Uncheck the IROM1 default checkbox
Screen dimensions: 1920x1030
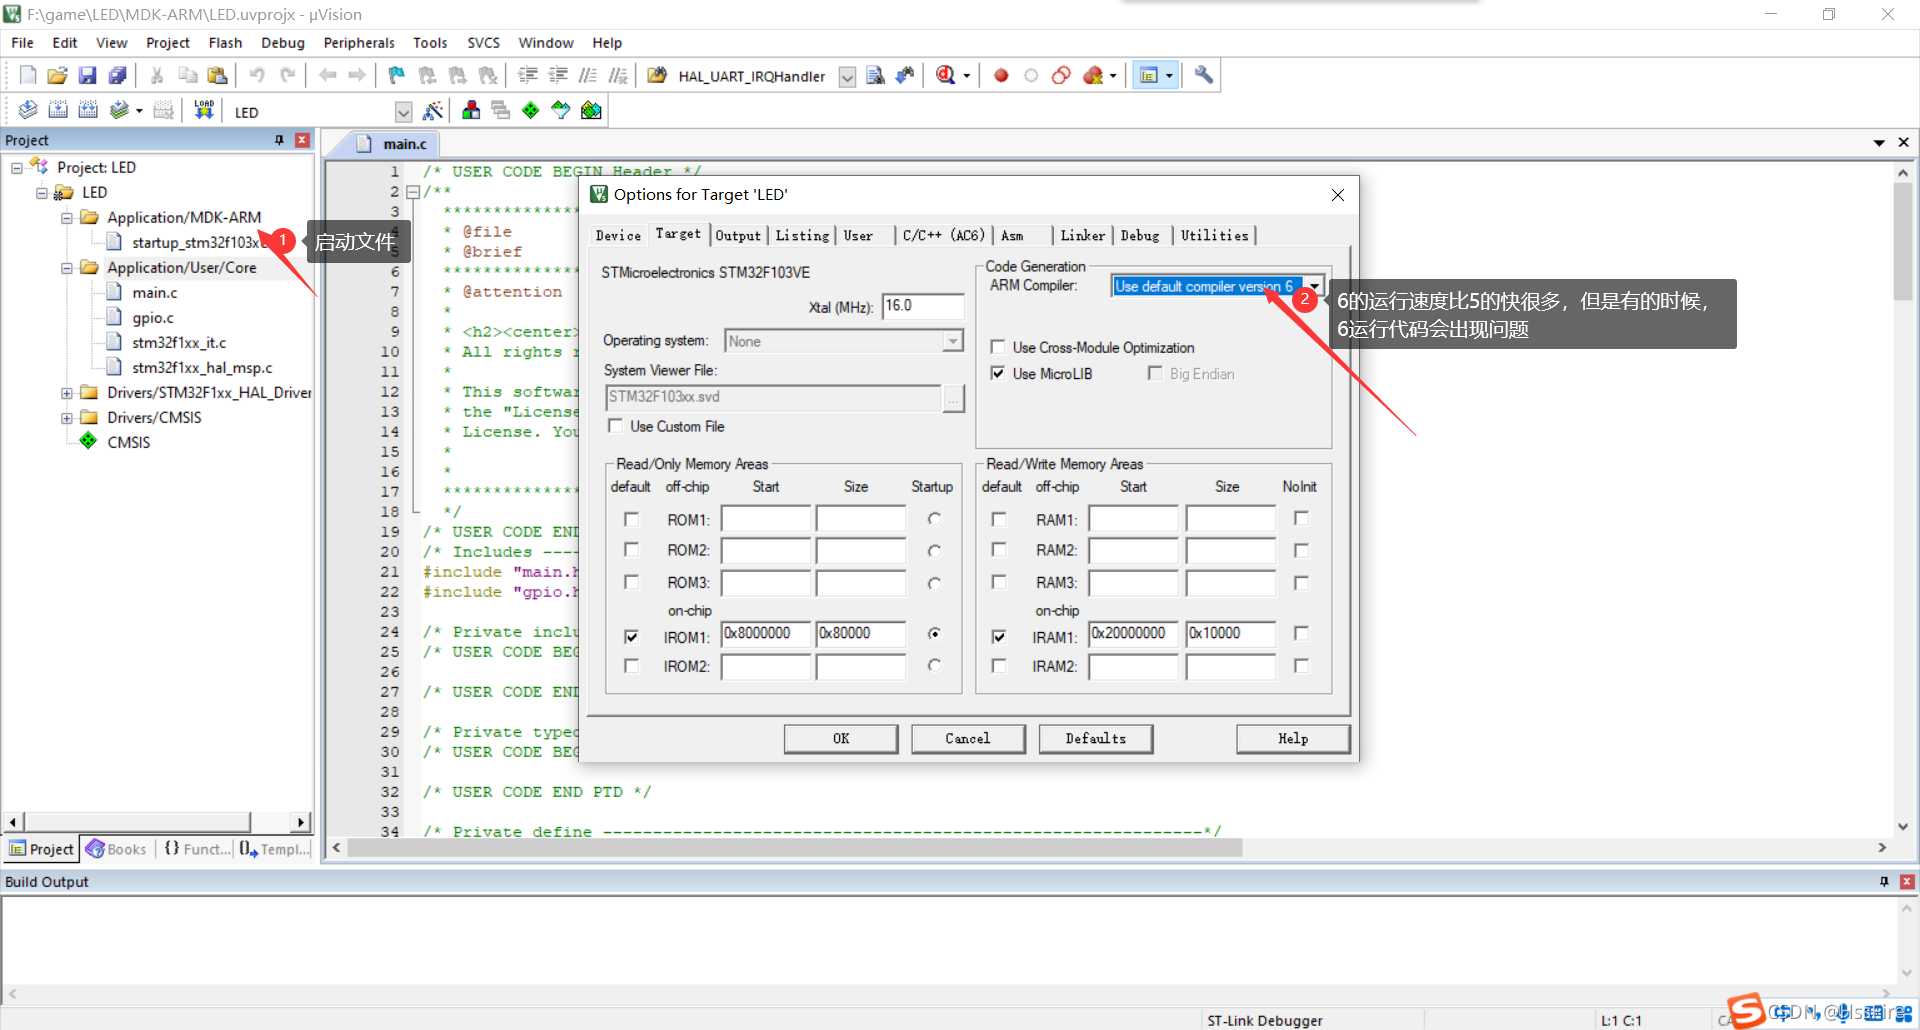[631, 636]
